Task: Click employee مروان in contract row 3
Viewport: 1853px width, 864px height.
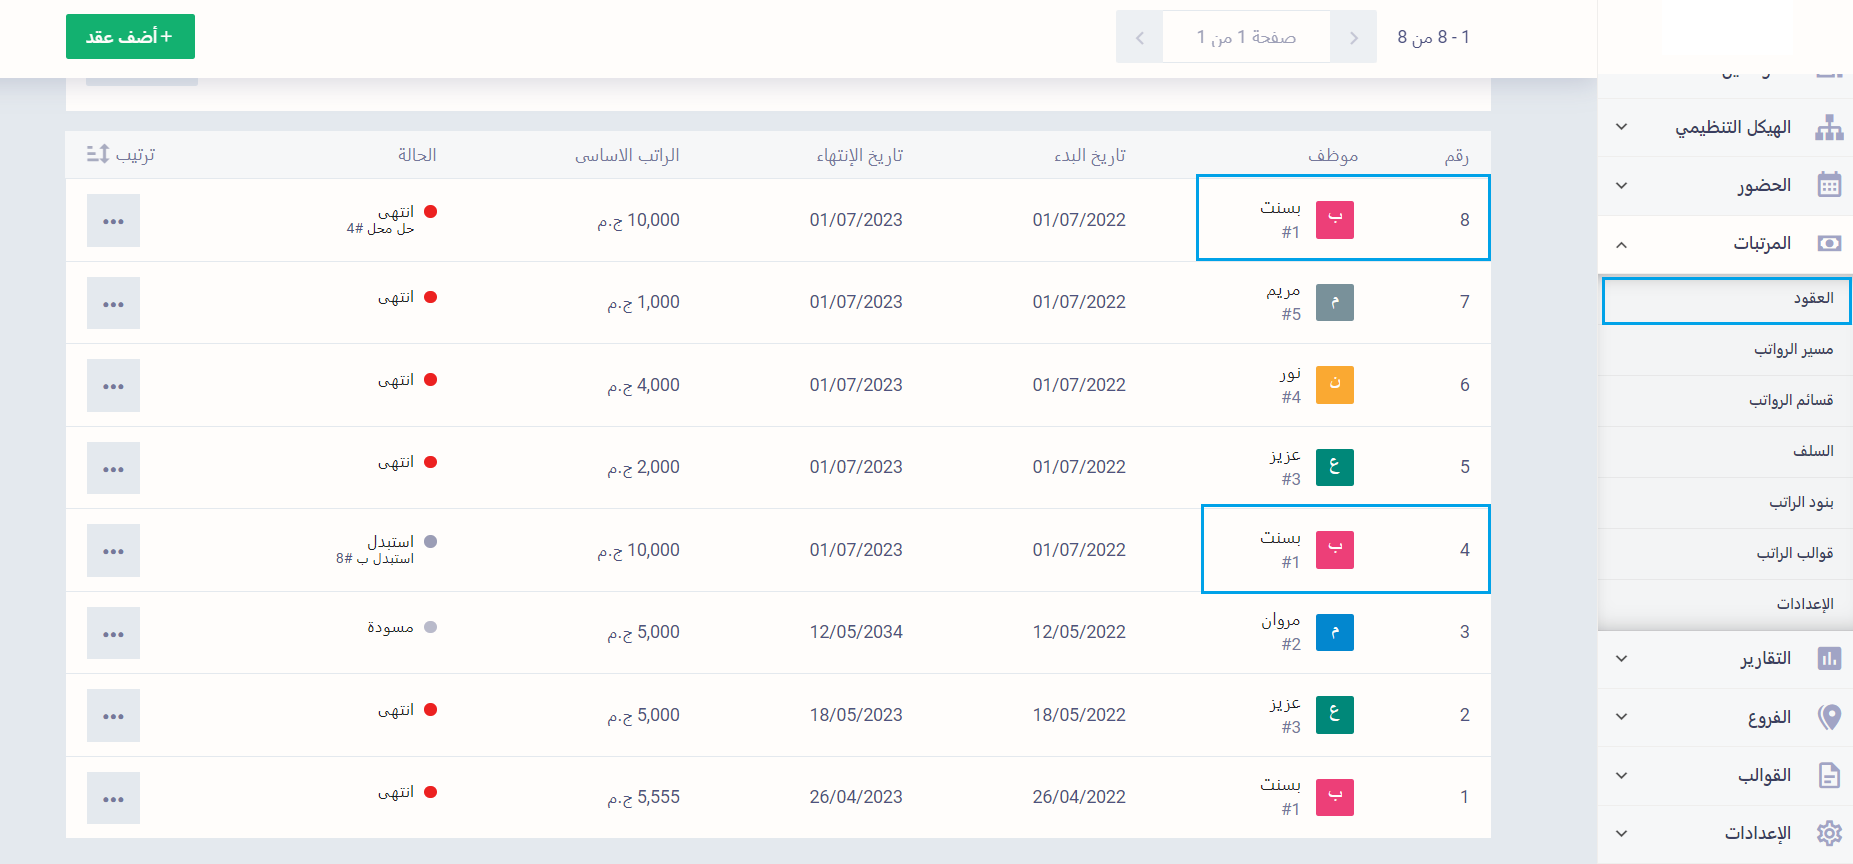Action: click(1280, 621)
